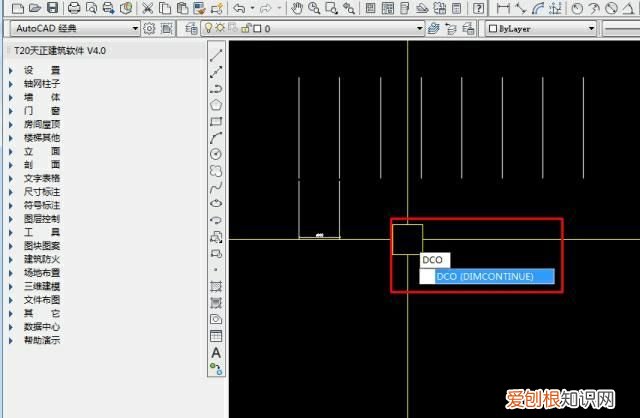Select the Rectangle draw tool
The height and width of the screenshot is (418, 640).
216,121
